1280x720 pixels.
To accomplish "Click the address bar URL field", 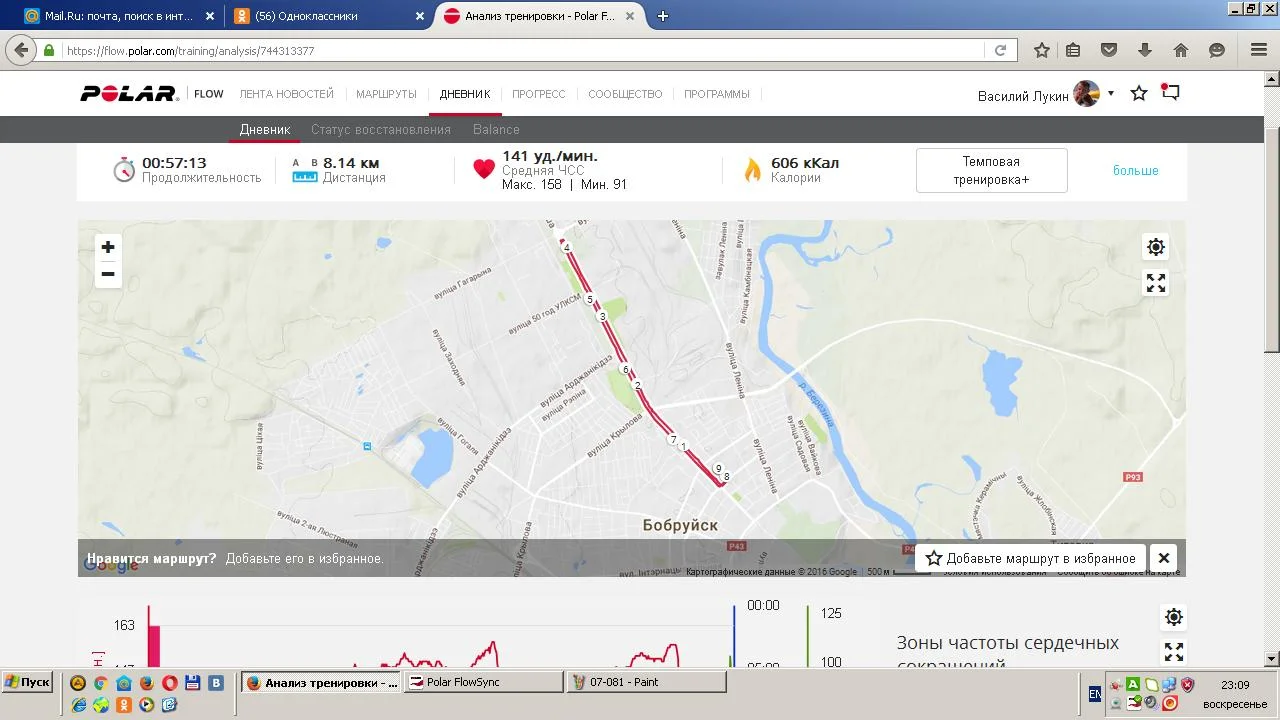I will click(x=522, y=50).
